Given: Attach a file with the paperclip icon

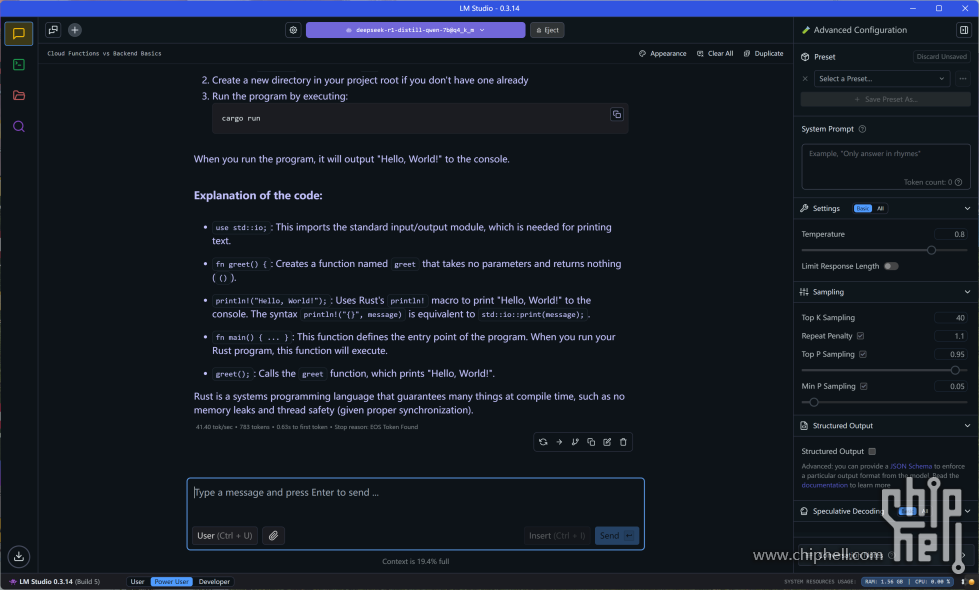Looking at the screenshot, I should point(273,535).
